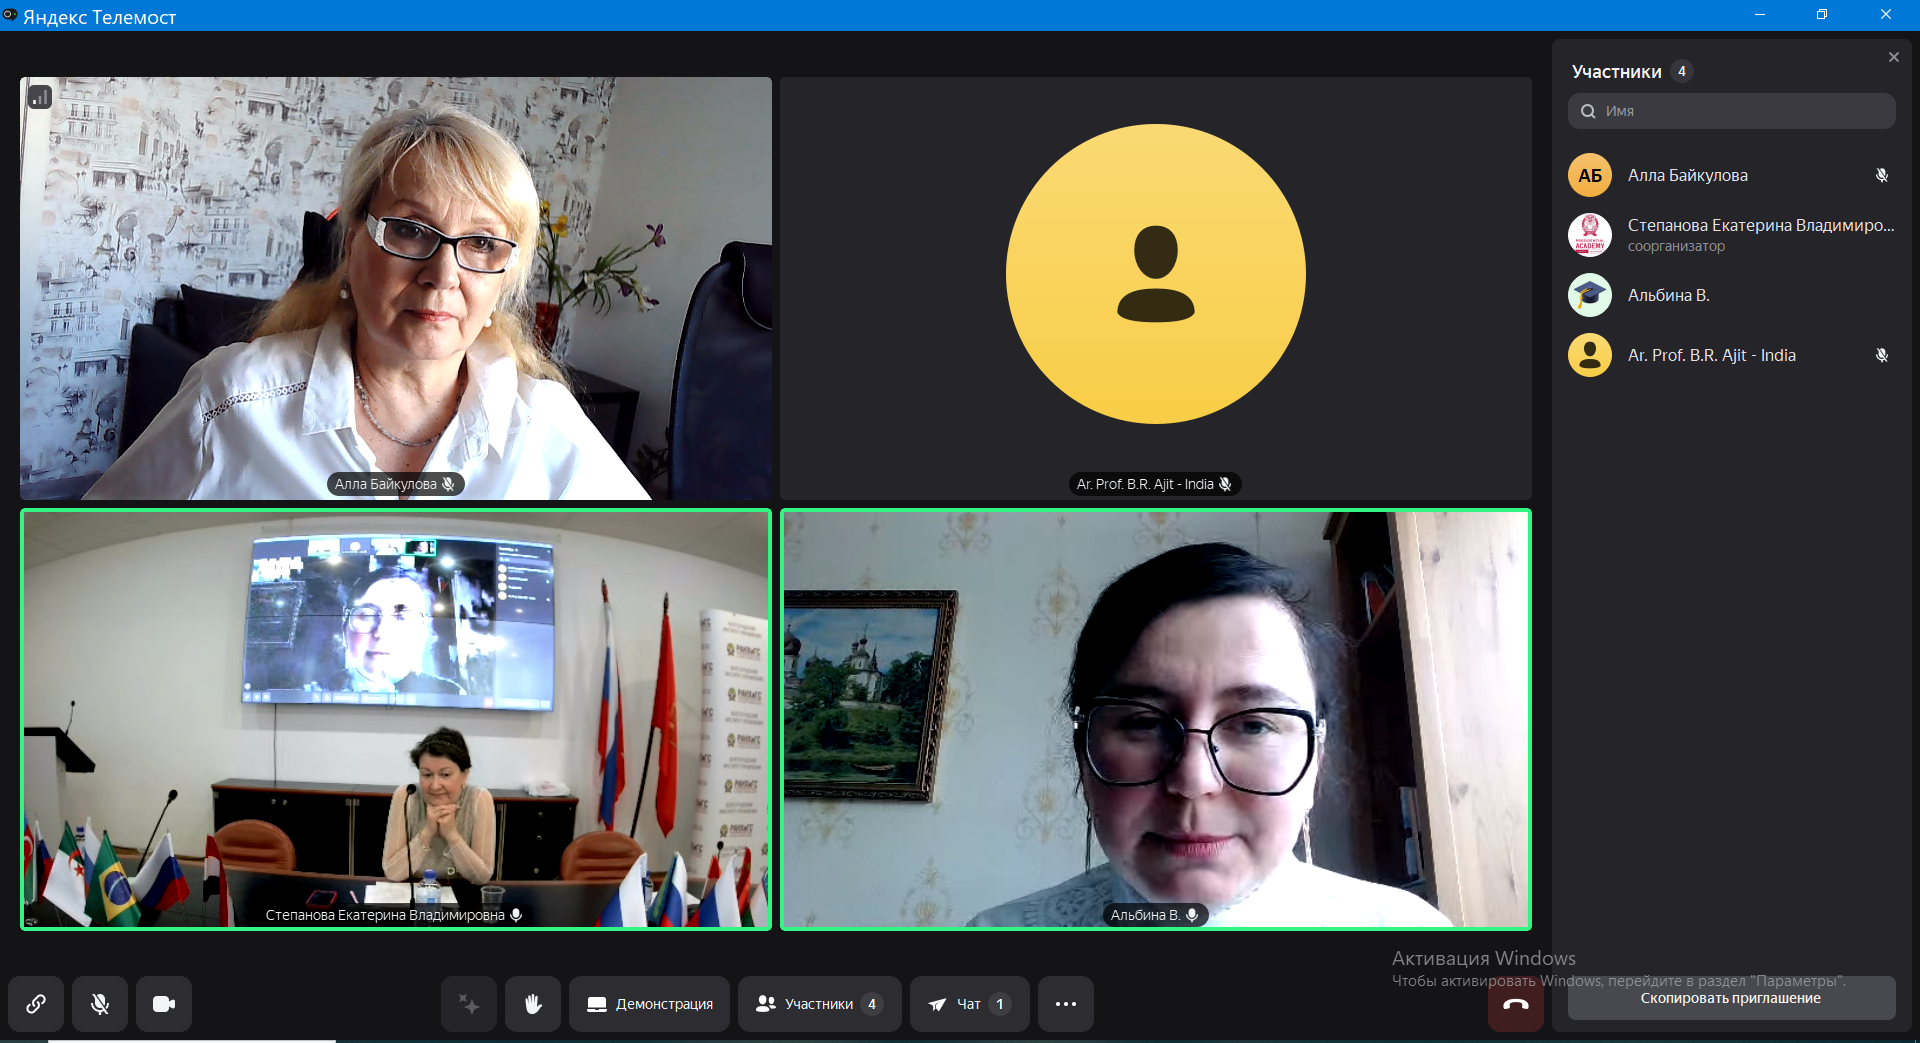Click muted mic icon next to Алла Байкулова in list
Screen dimensions: 1920x1043
1881,175
